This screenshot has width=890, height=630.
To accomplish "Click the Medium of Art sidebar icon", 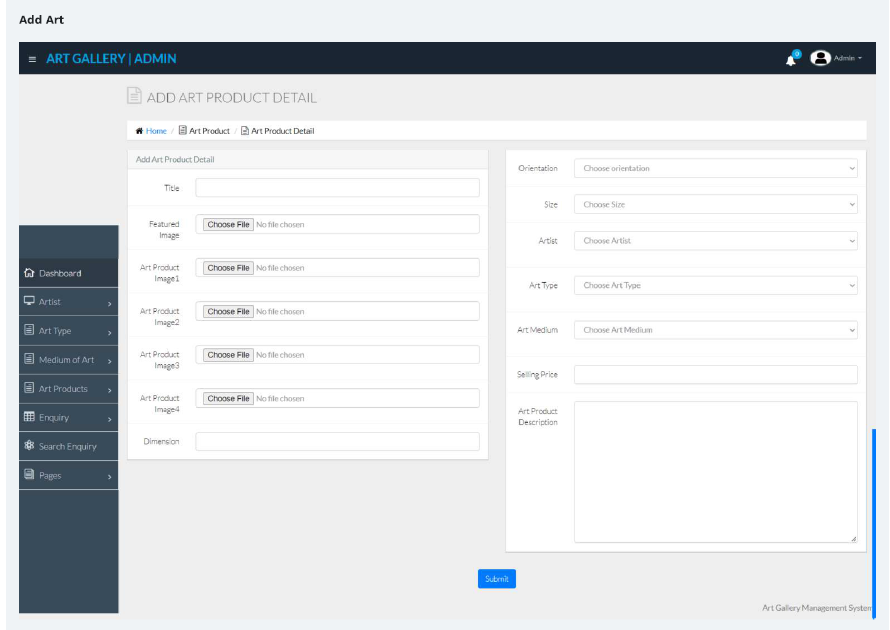I will [29, 359].
